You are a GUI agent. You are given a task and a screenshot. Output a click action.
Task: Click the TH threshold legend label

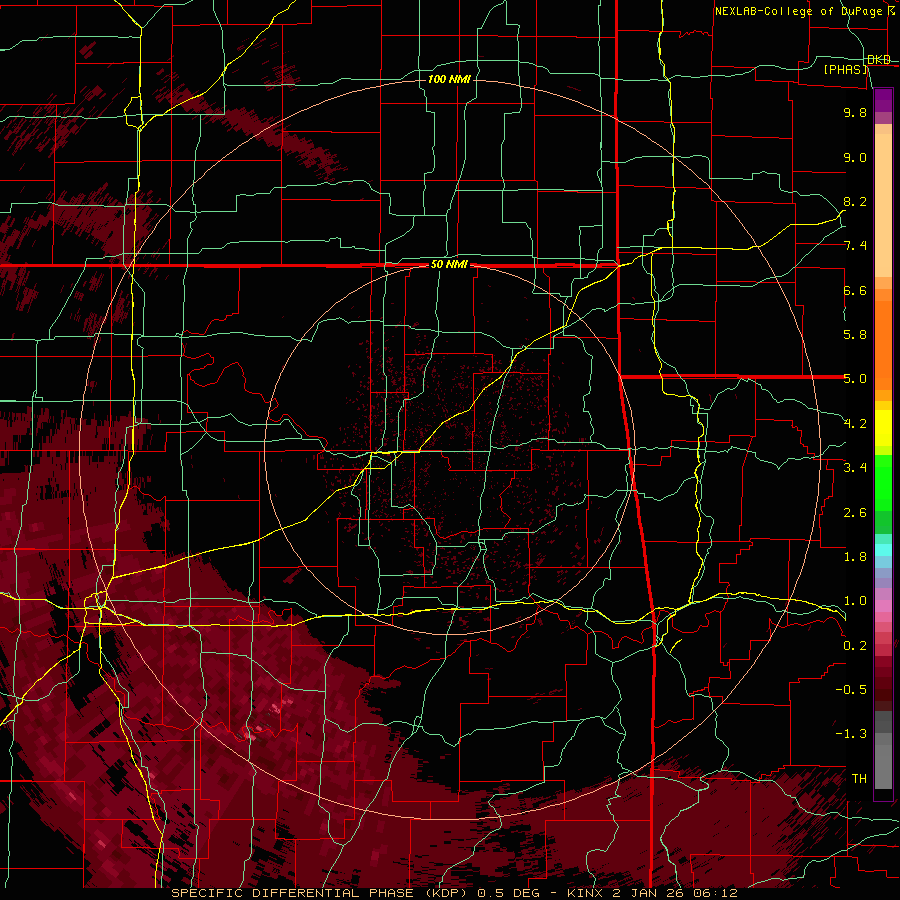click(x=859, y=779)
